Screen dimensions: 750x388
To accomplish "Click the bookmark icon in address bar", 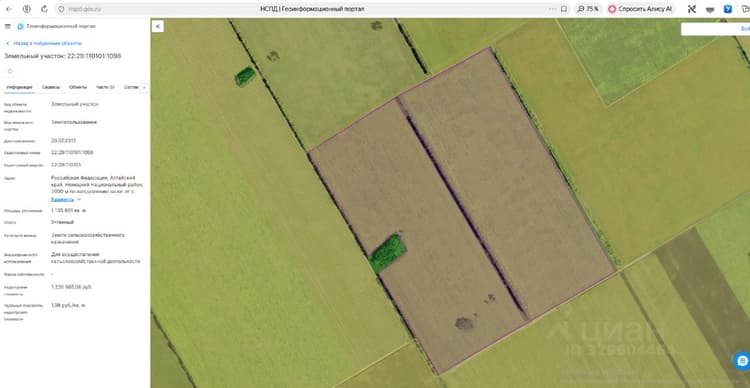I will pyautogui.click(x=564, y=9).
